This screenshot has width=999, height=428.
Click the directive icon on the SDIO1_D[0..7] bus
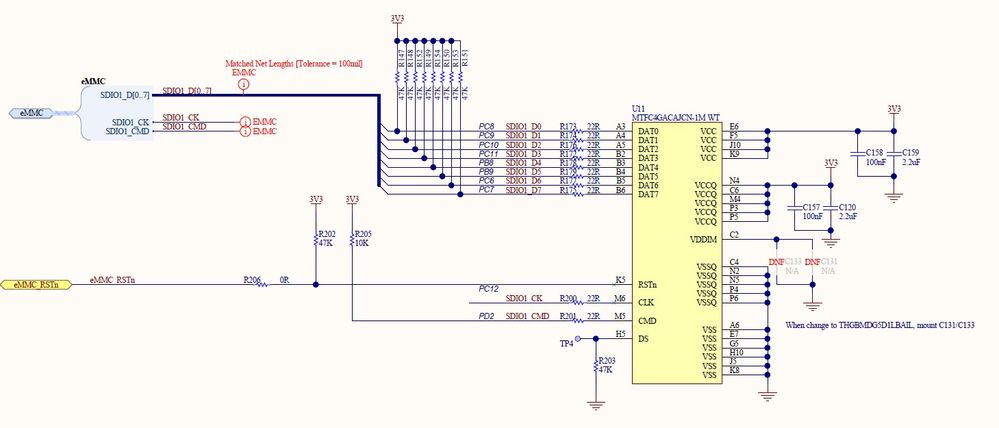243,85
